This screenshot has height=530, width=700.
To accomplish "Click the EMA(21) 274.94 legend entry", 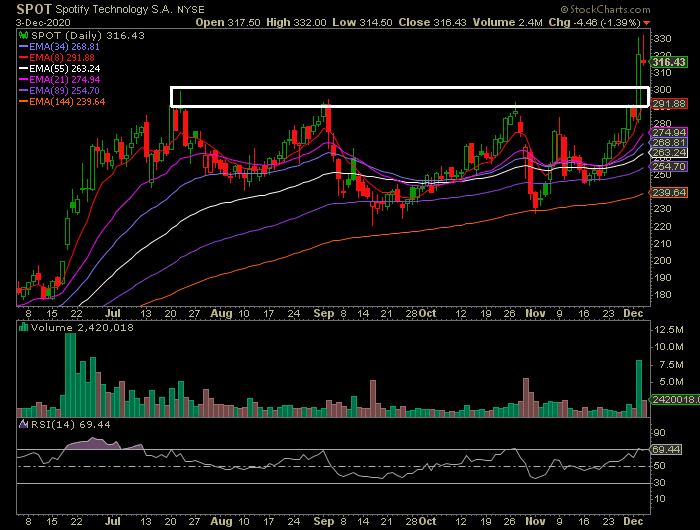I will coord(65,79).
